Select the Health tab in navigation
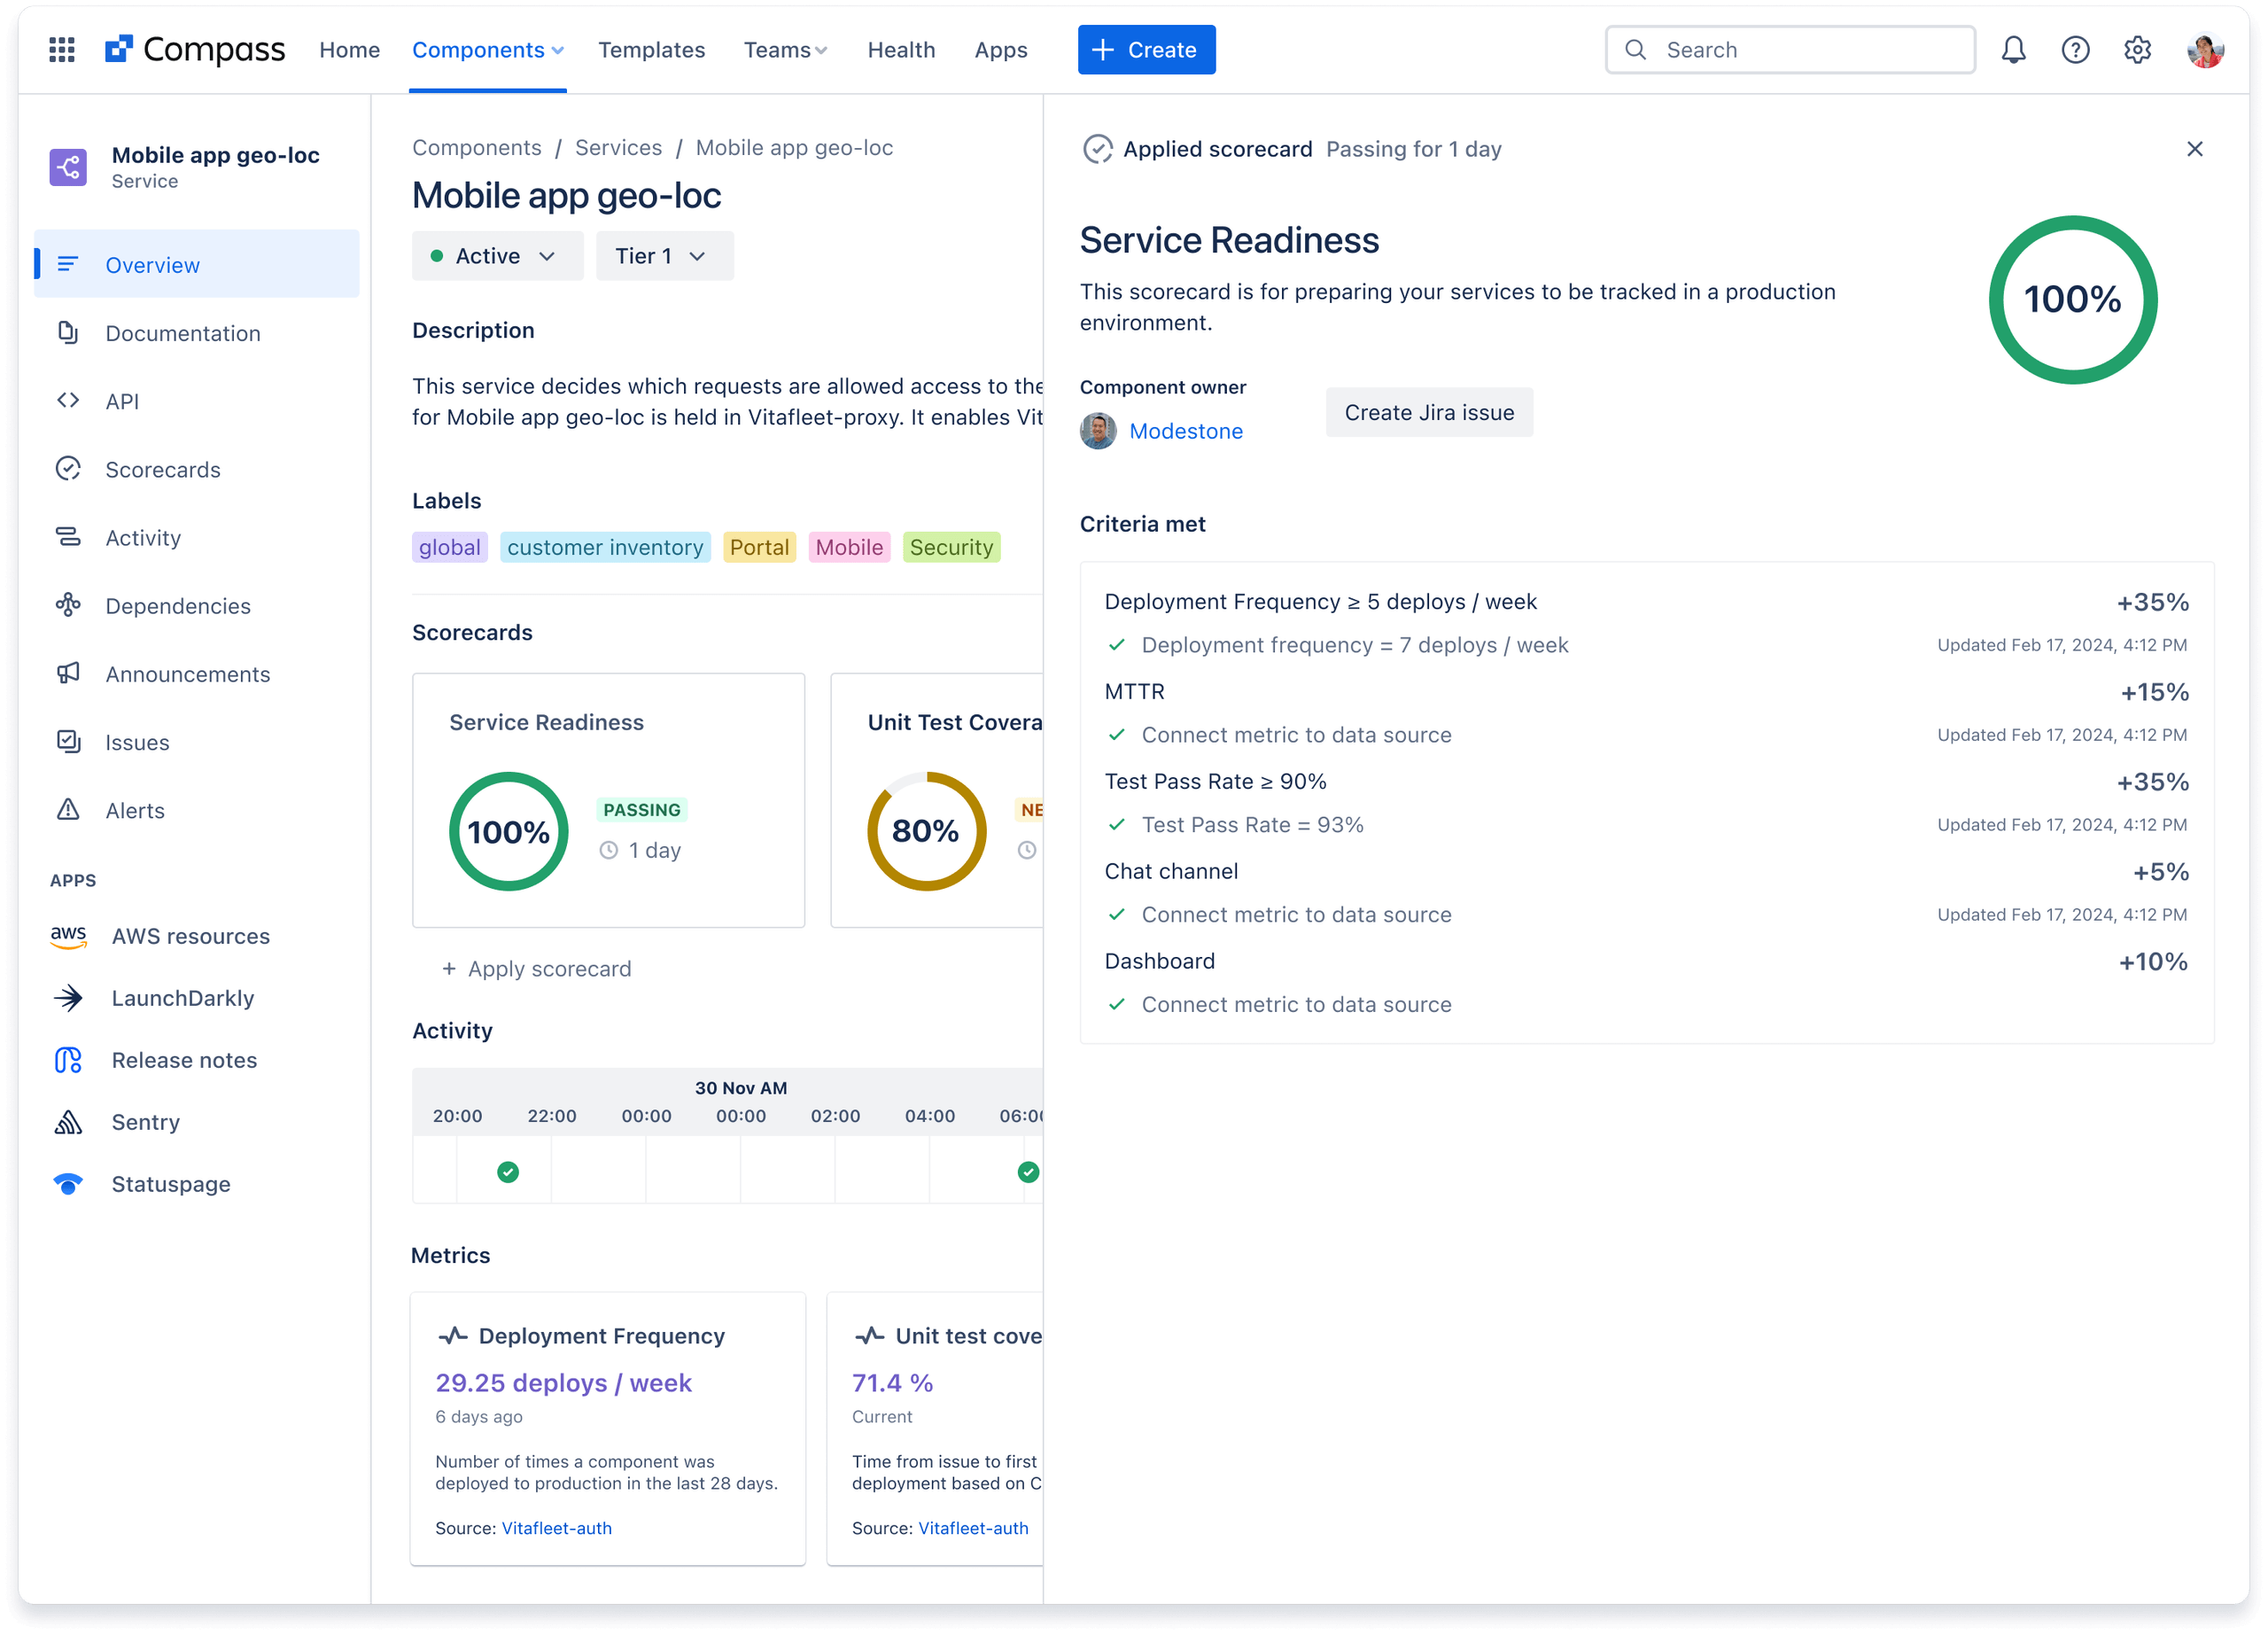 point(900,48)
